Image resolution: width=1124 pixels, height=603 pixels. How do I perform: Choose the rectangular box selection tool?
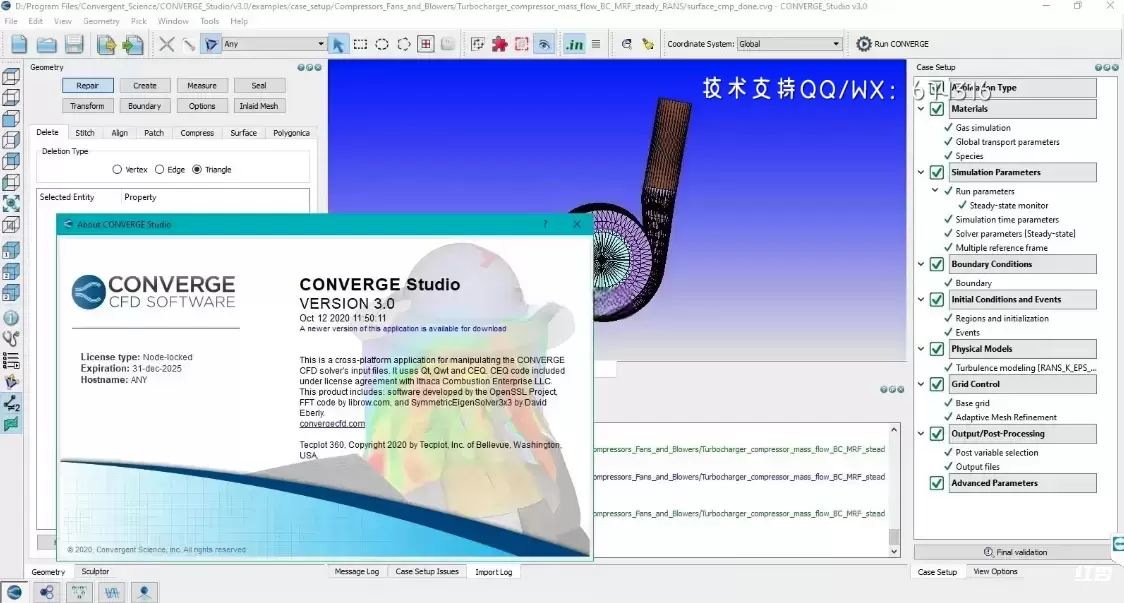pos(361,44)
